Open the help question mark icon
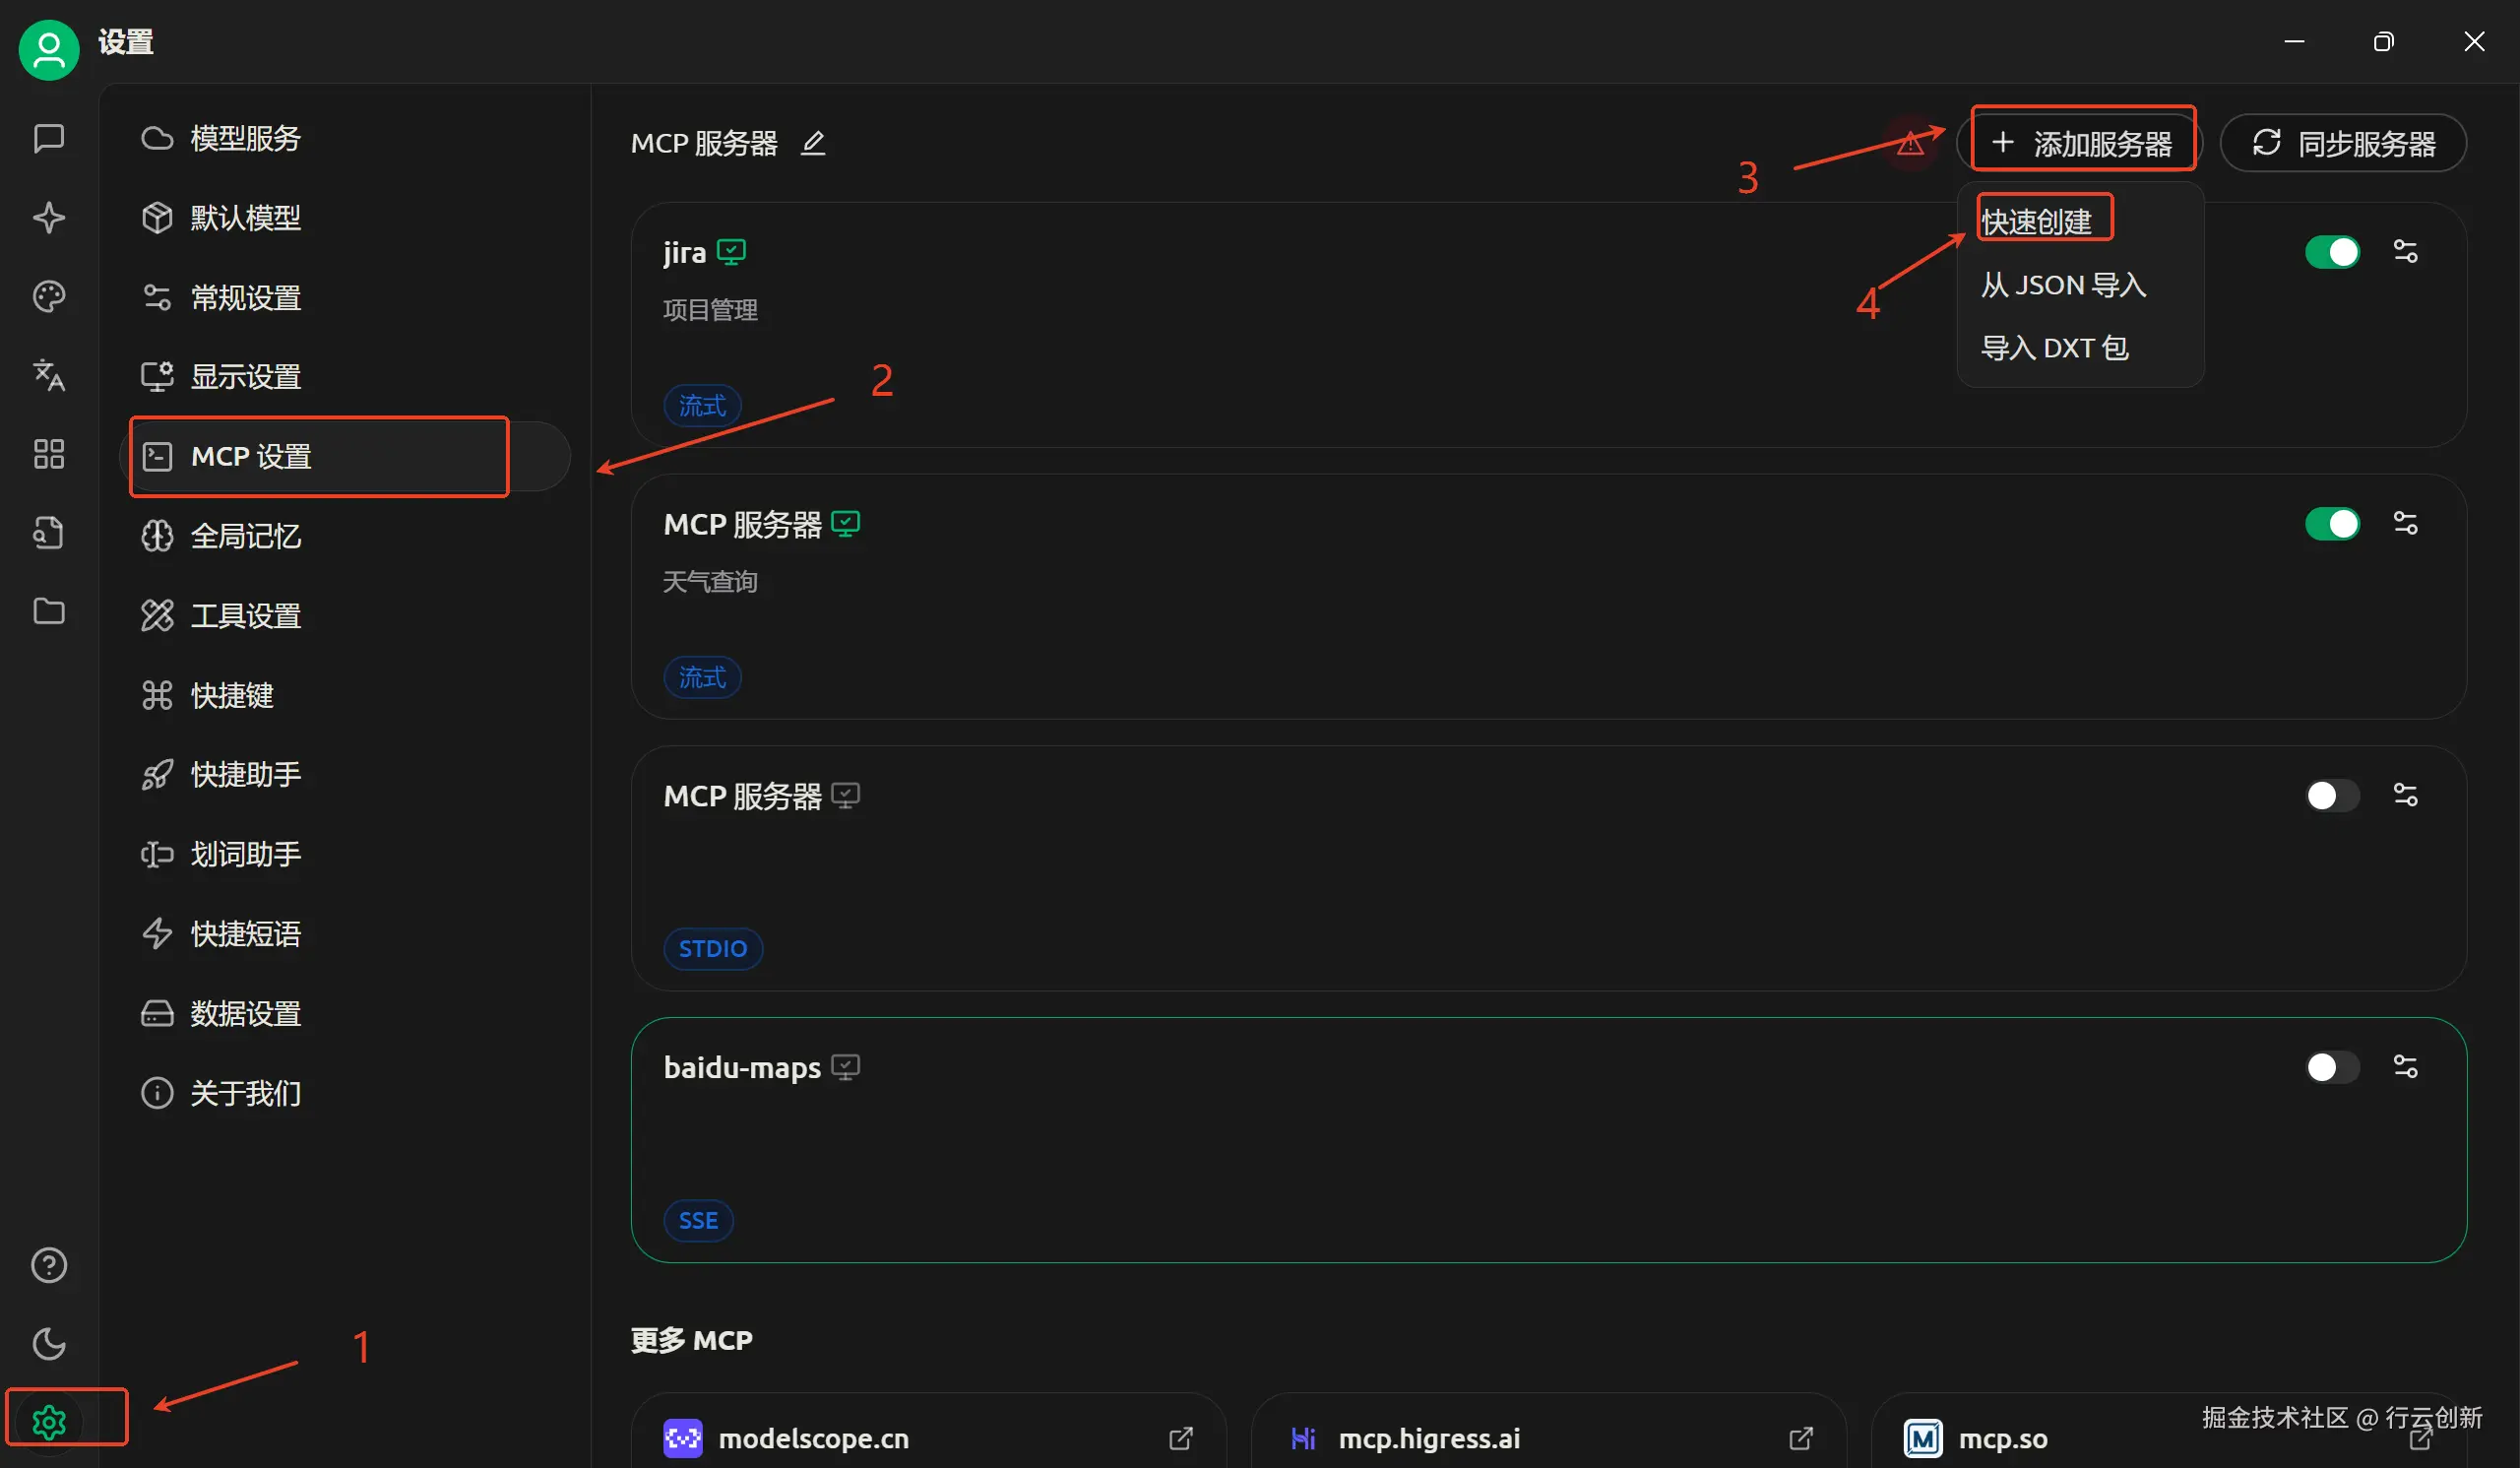The image size is (2520, 1468). [48, 1265]
